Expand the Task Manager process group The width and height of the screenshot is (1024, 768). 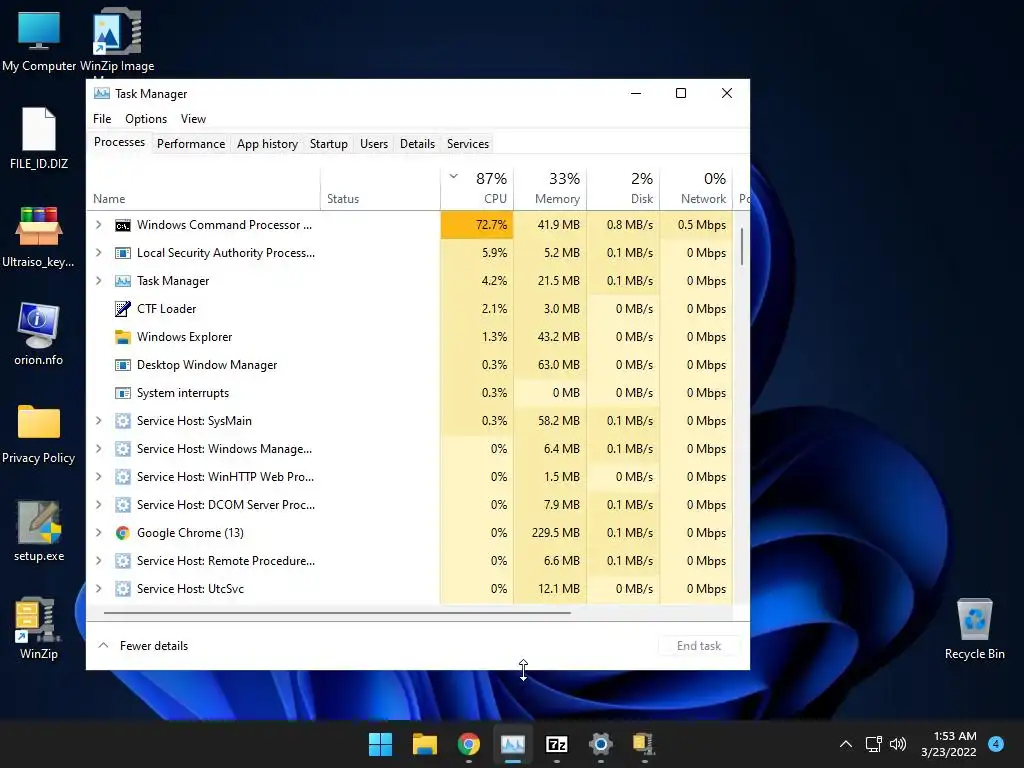pyautogui.click(x=99, y=281)
